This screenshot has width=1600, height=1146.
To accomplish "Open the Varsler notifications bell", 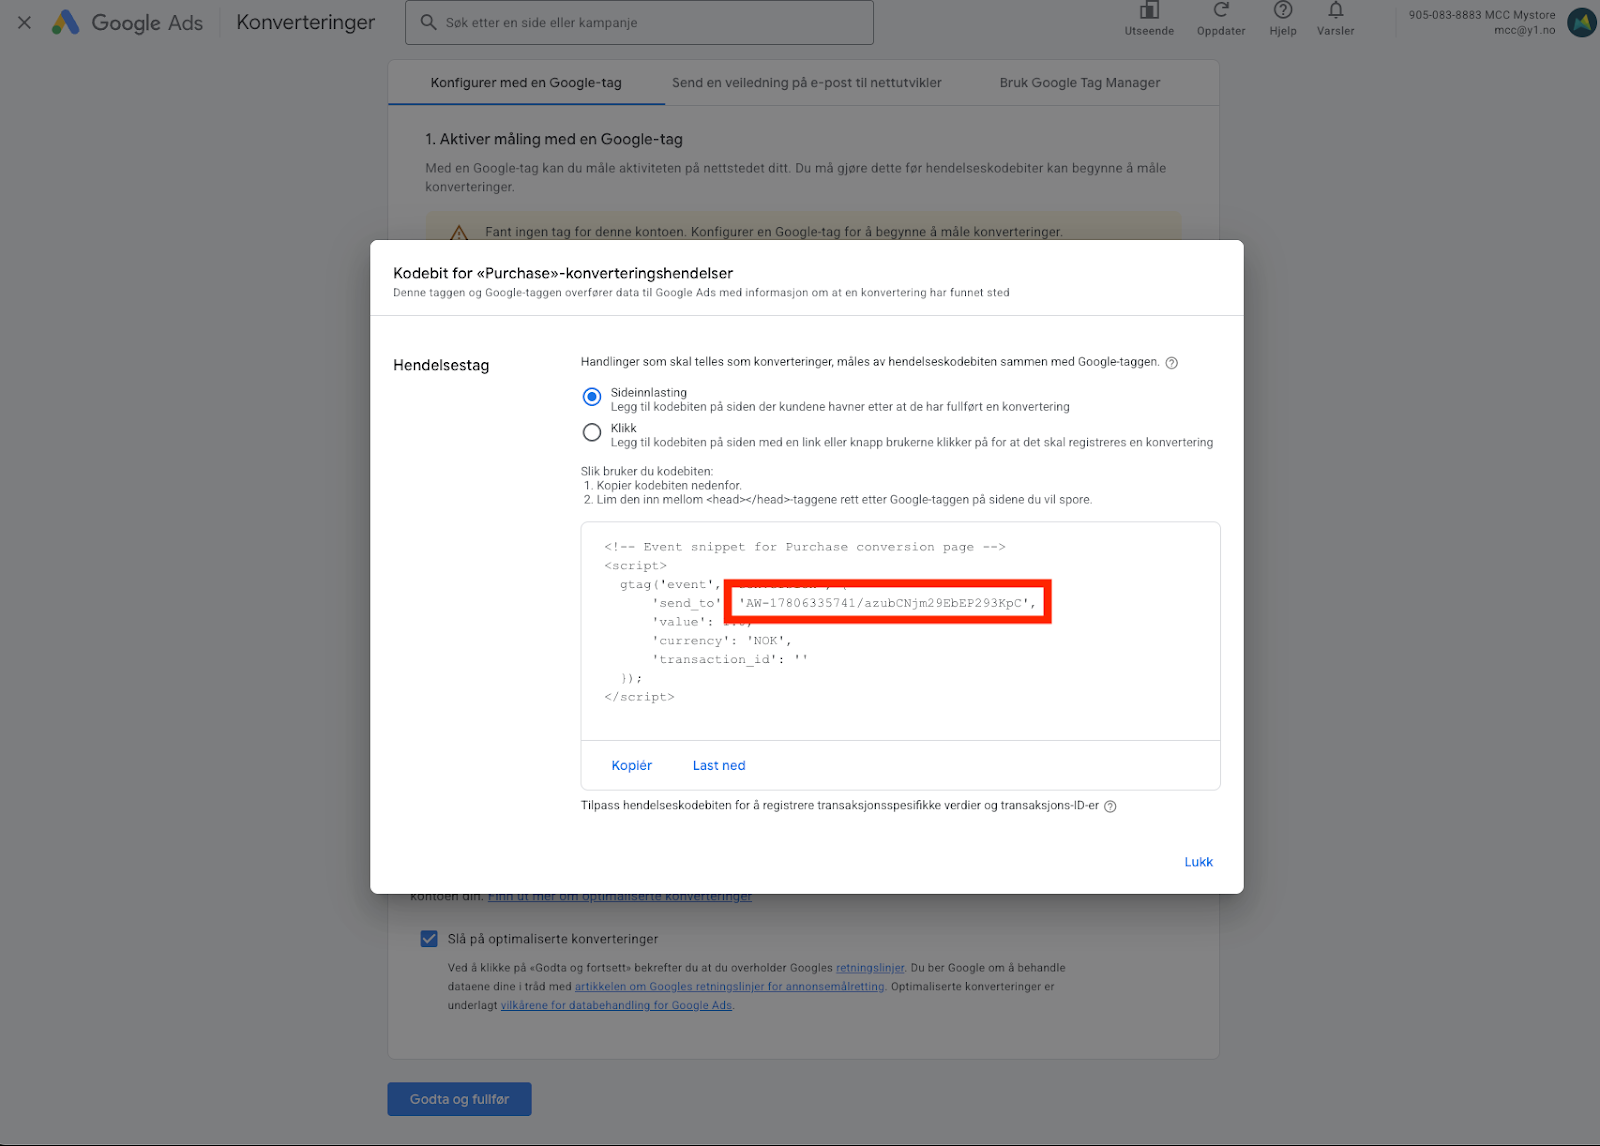I will (1336, 11).
